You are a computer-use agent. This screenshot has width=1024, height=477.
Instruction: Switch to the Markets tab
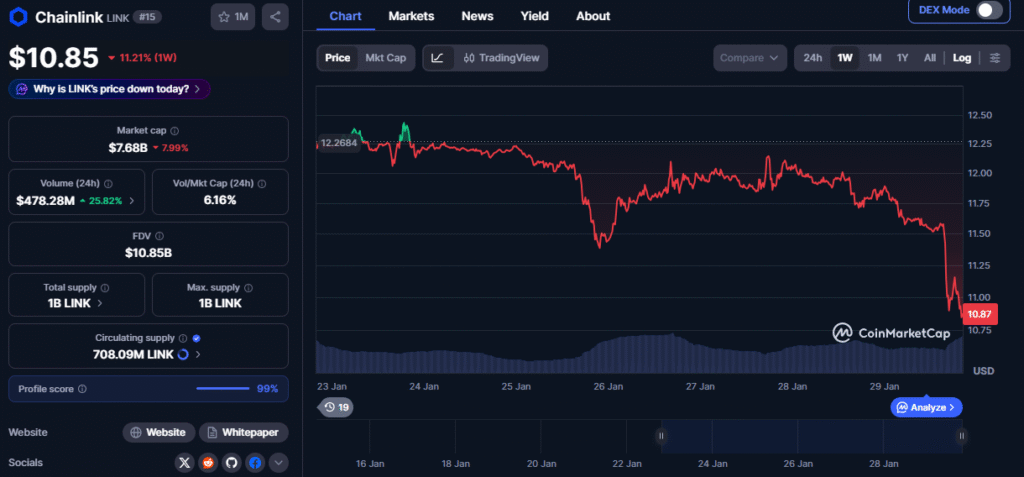point(411,16)
